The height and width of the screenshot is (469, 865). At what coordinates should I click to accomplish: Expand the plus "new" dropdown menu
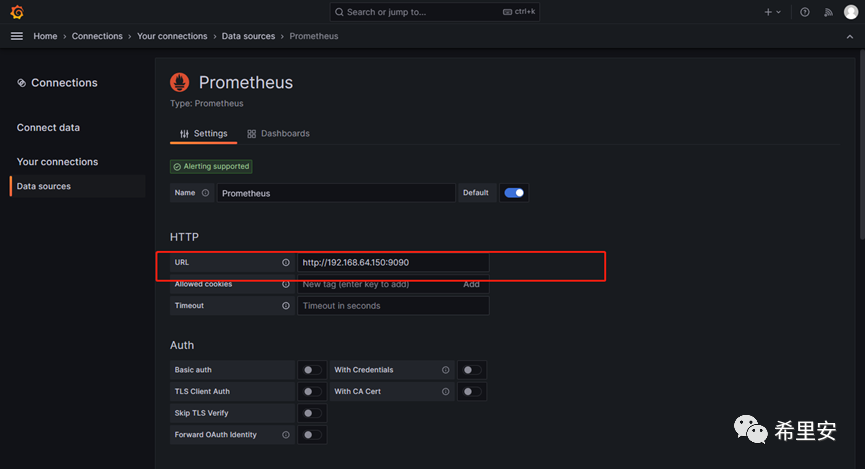tap(773, 12)
